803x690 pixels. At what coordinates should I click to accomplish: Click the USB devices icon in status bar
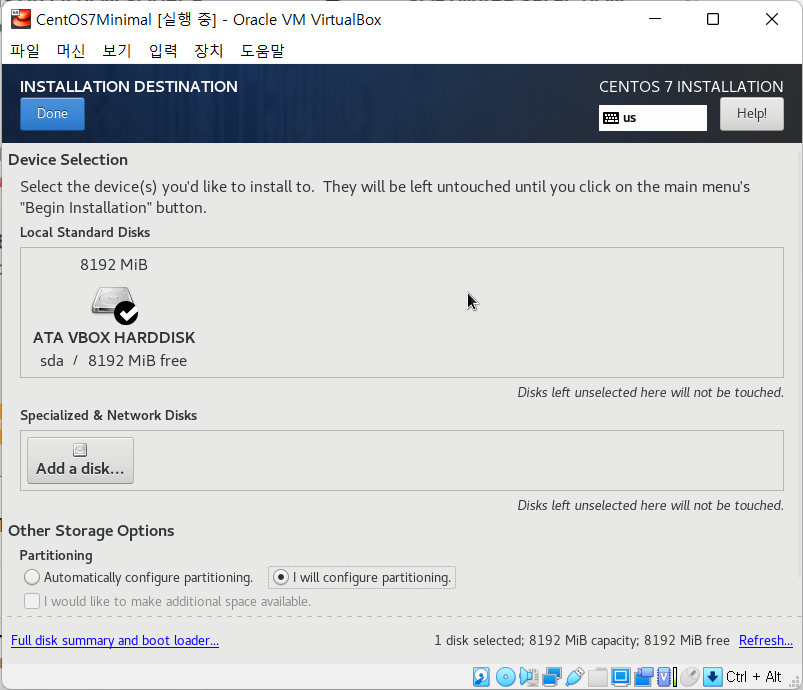point(575,677)
